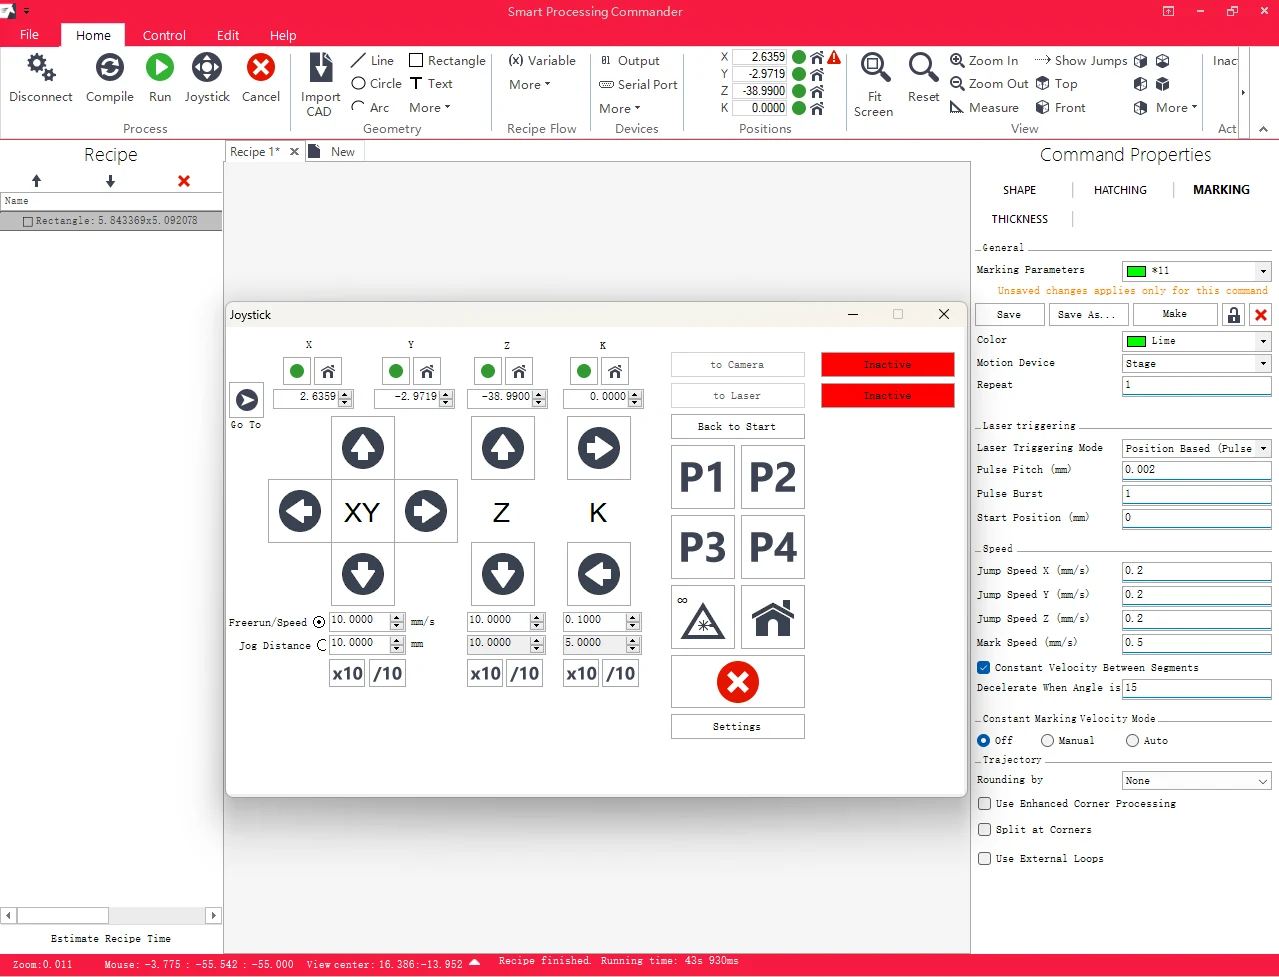Viewport: 1279px width, 977px height.
Task: Click the Back to Start button
Action: click(738, 426)
